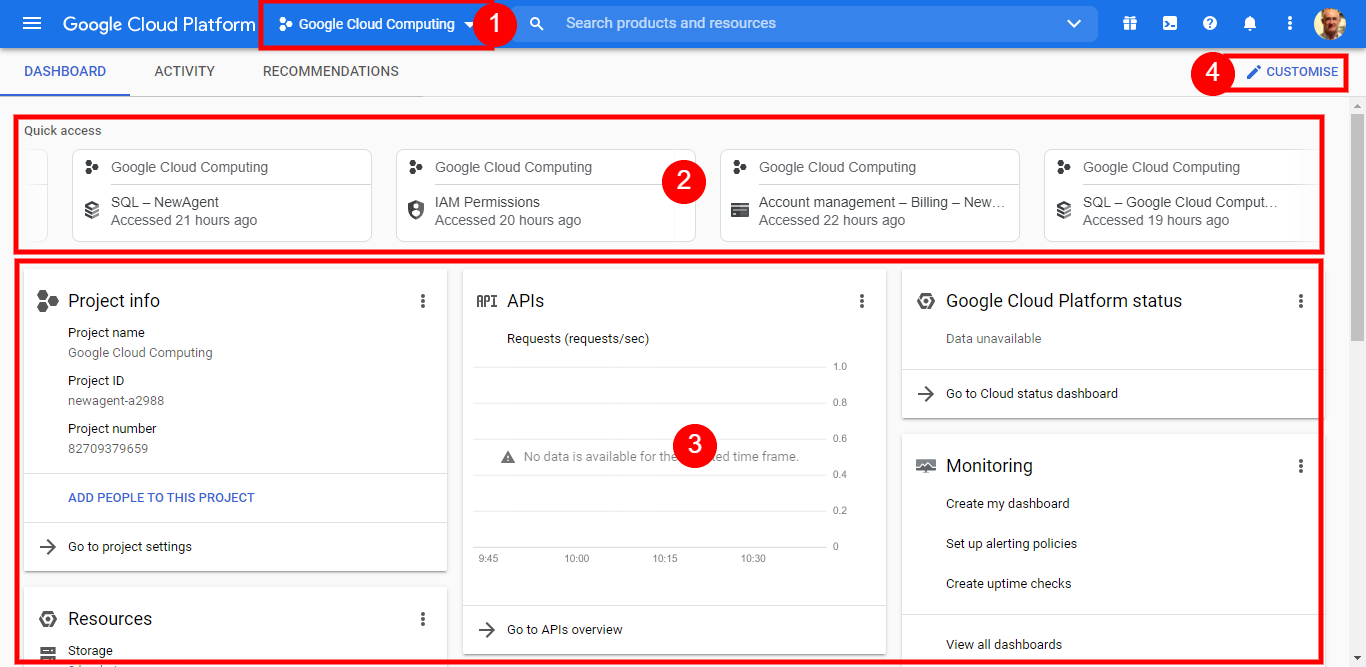Click the user account avatar
This screenshot has height=667, width=1366.
(x=1330, y=23)
